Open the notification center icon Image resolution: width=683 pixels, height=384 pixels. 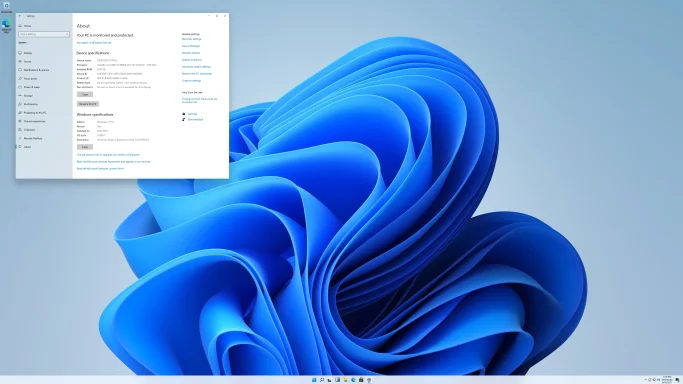677,380
